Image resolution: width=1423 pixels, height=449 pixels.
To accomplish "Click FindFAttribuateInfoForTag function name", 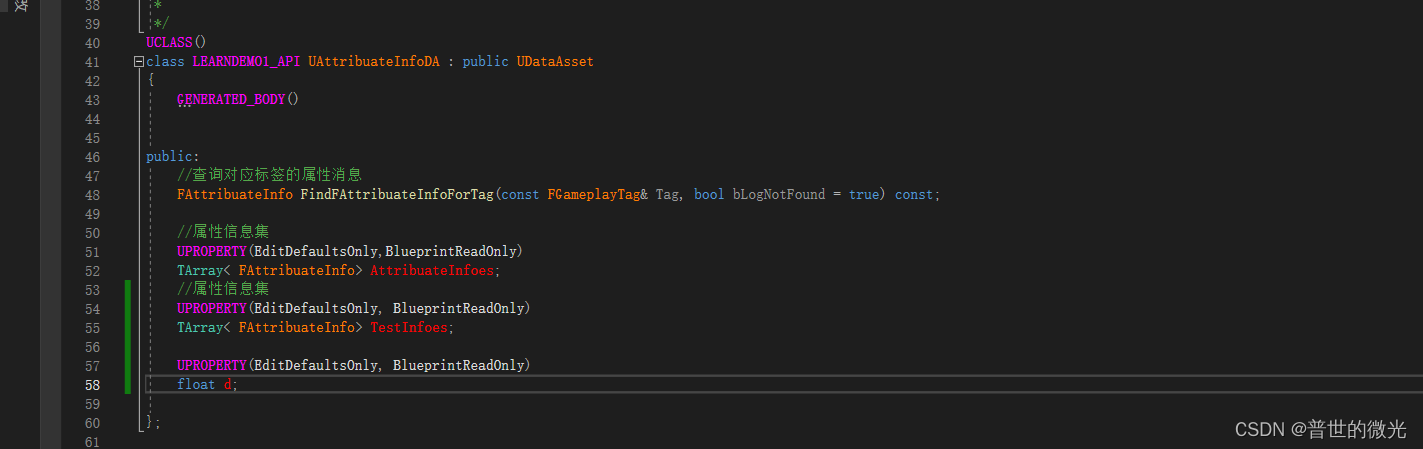I will coord(397,194).
